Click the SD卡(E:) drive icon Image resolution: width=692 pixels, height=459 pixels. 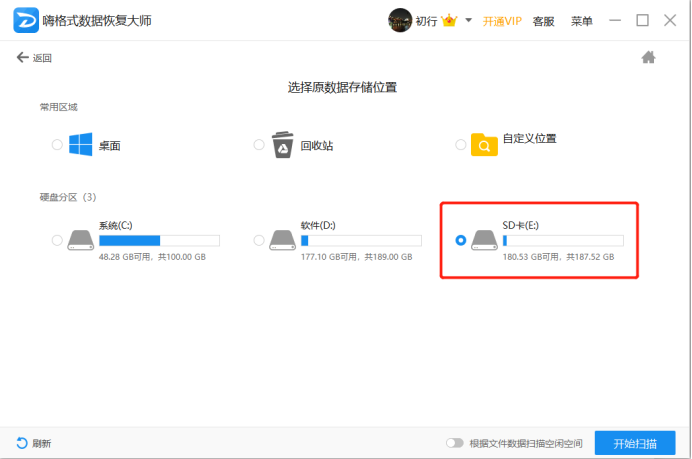point(485,240)
